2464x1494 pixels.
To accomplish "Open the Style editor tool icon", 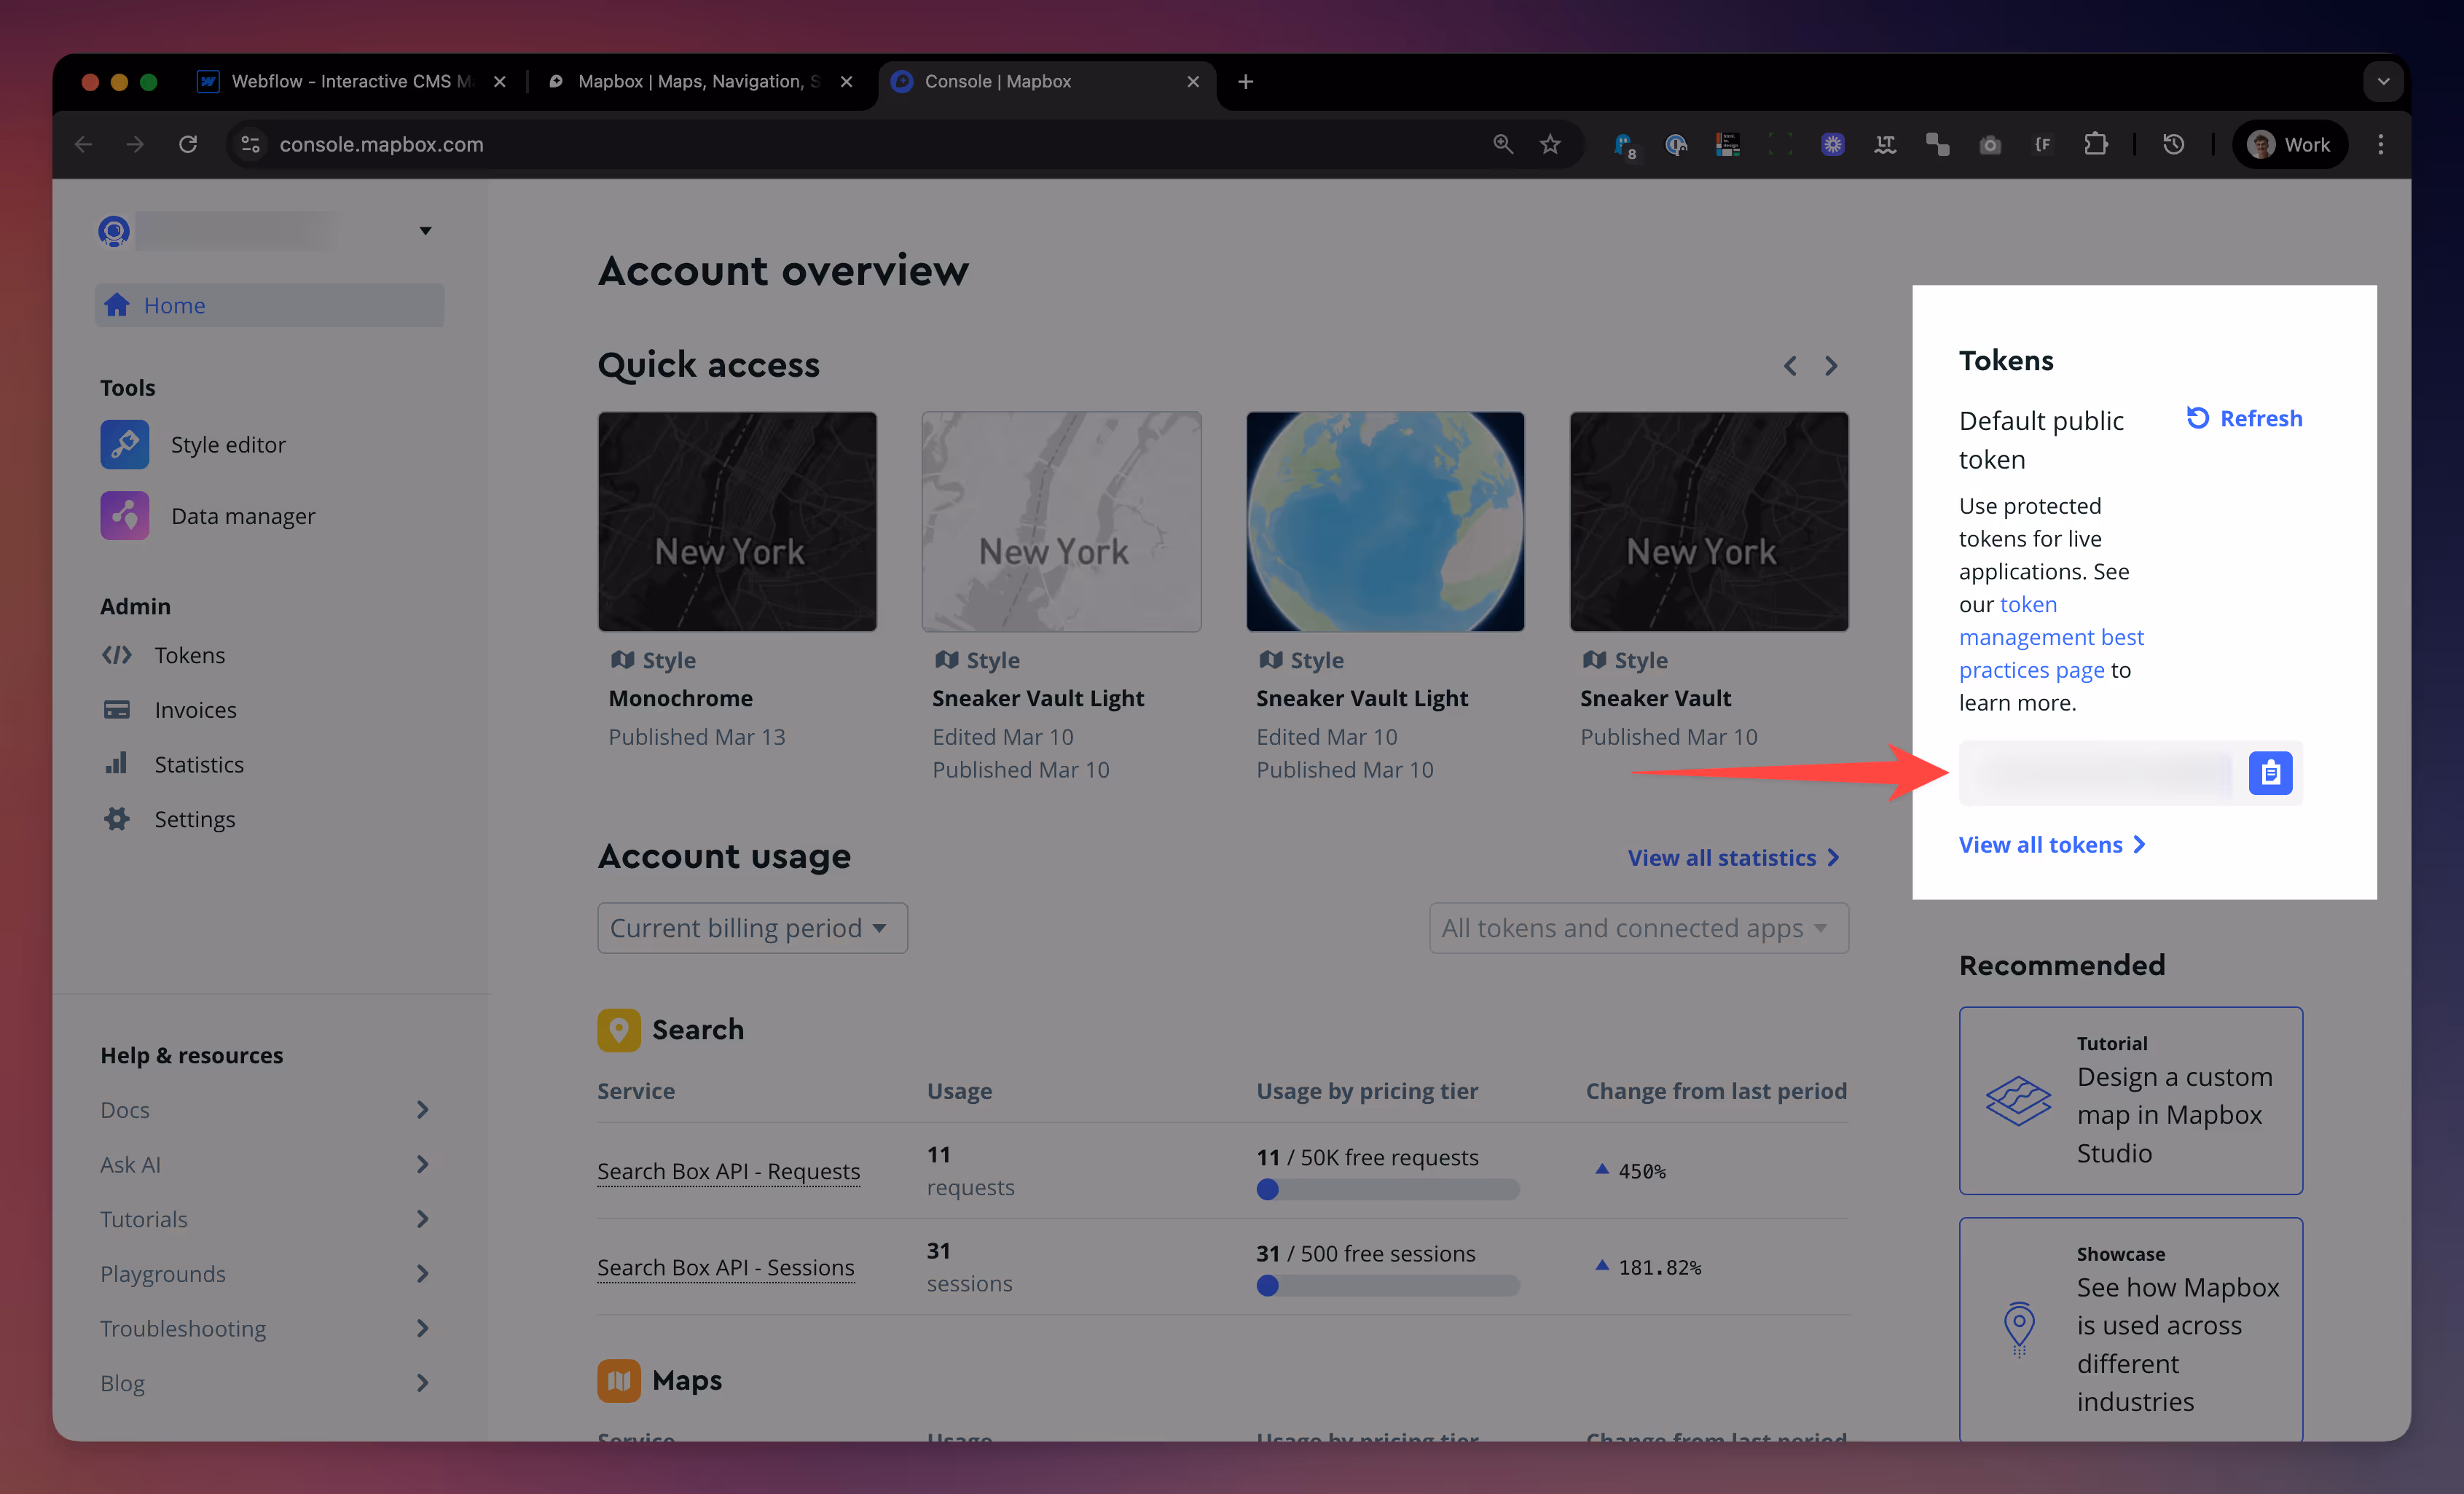I will click(x=124, y=445).
